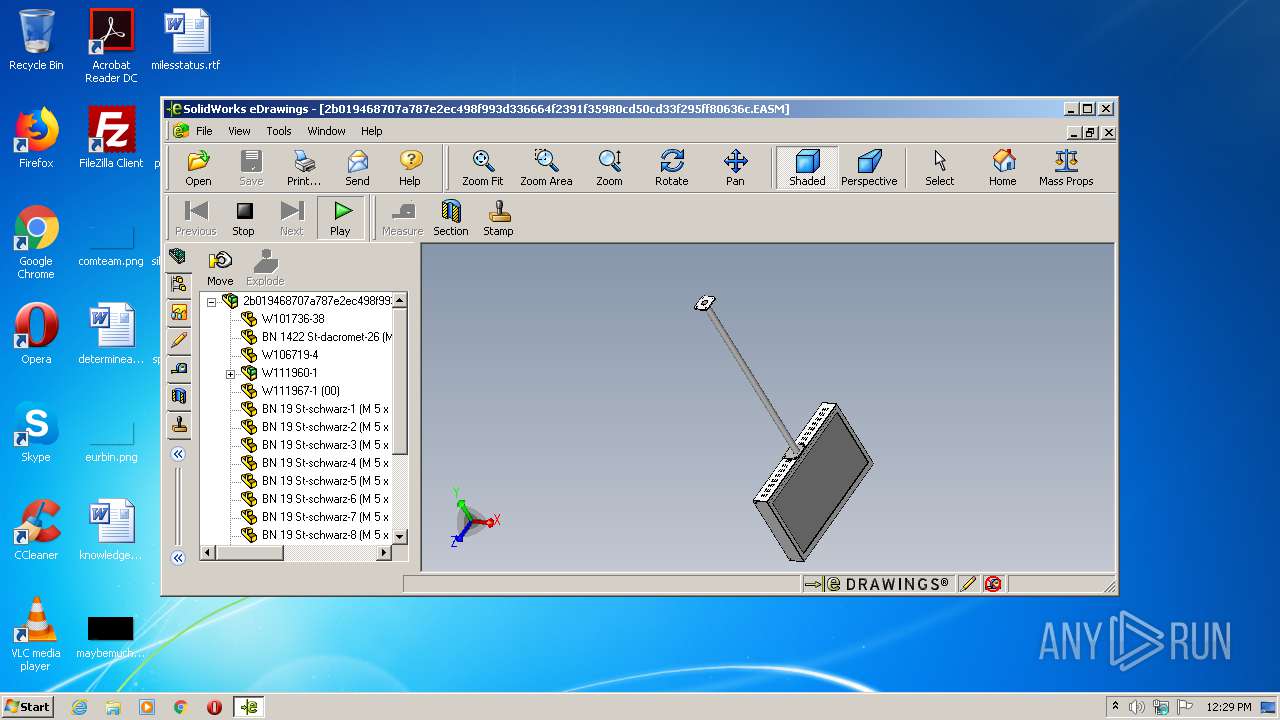Toggle Shaded display mode
This screenshot has height=720, width=1280.
[807, 168]
